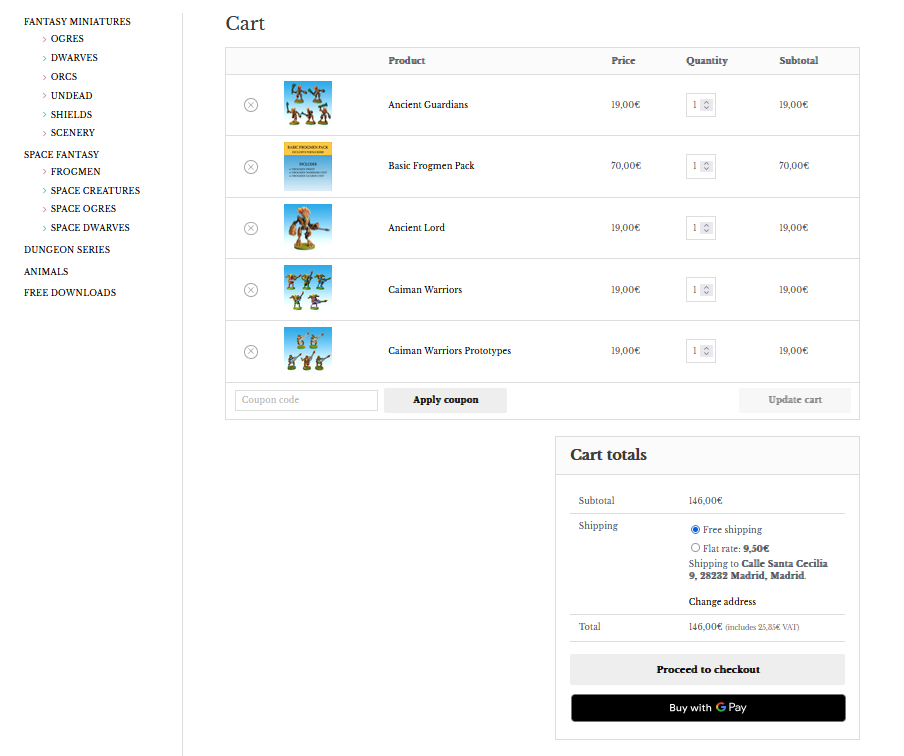Open the Frogmen subcategory
The image size is (904, 756).
pos(75,172)
